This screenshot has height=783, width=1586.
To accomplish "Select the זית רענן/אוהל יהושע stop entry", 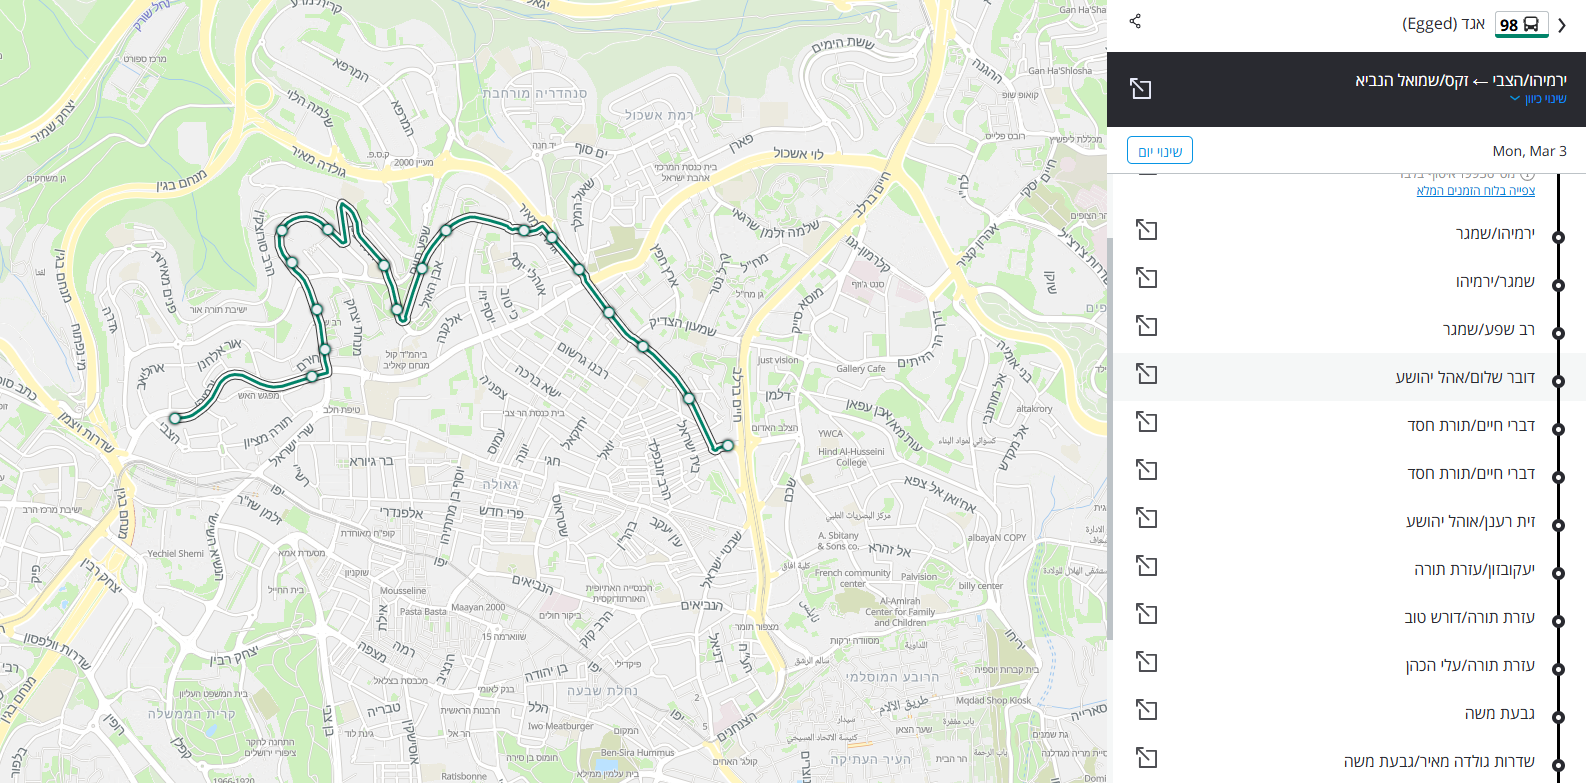I will pos(1470,521).
